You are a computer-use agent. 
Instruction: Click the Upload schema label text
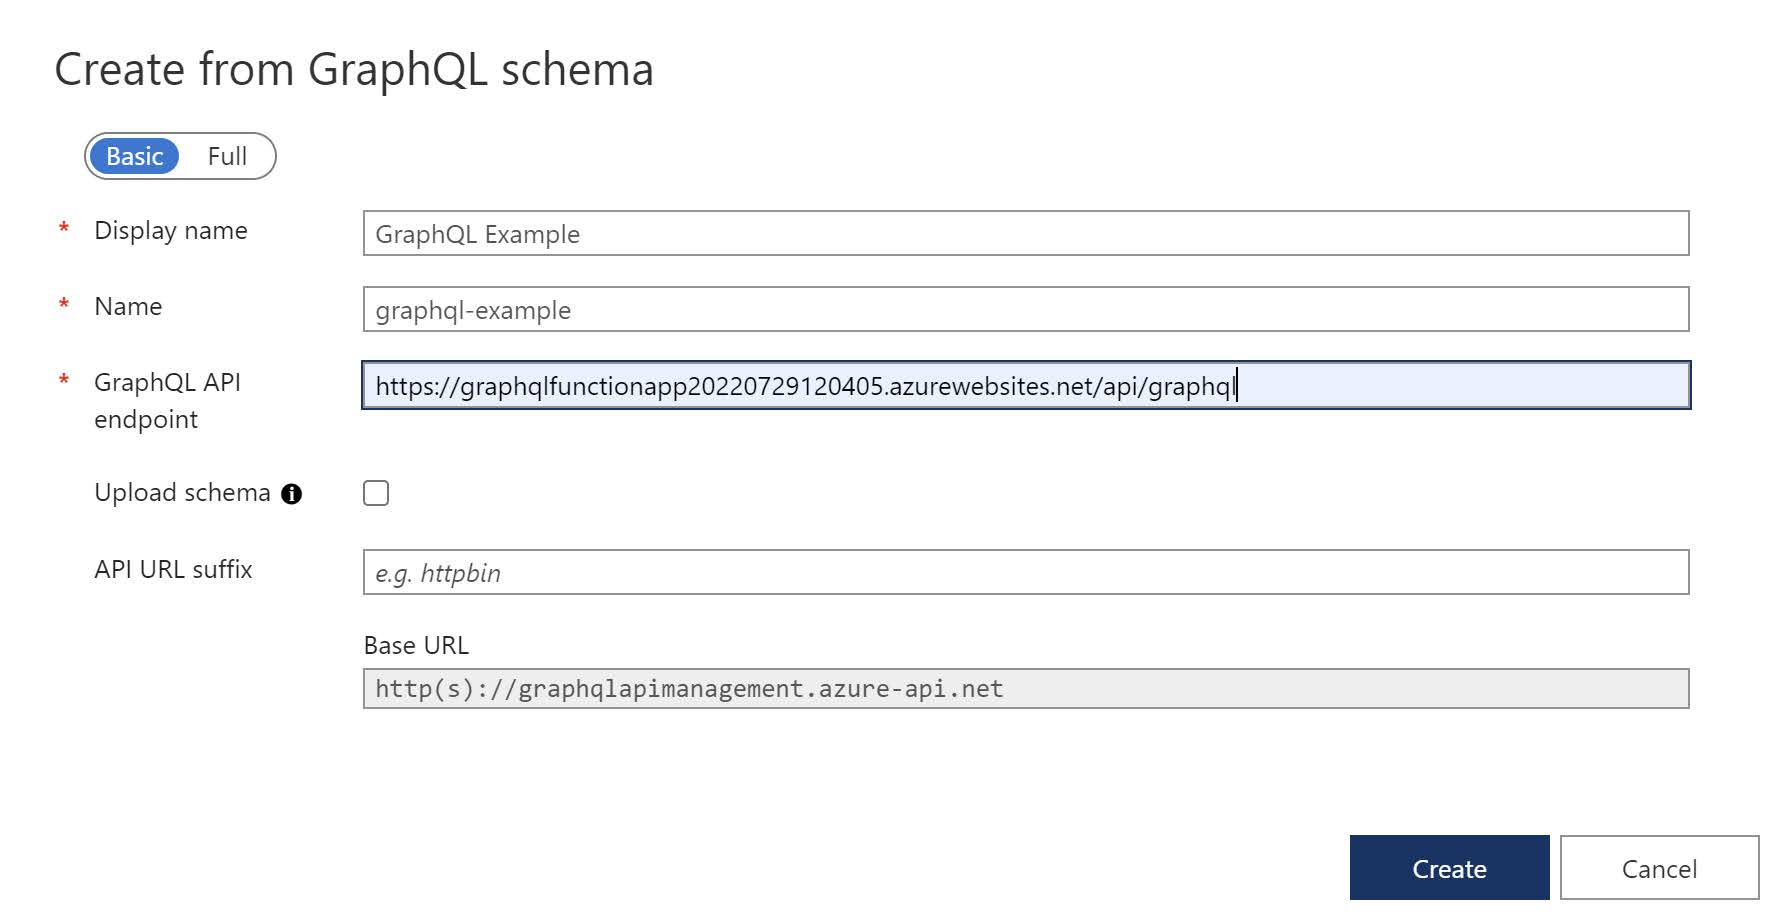point(182,493)
